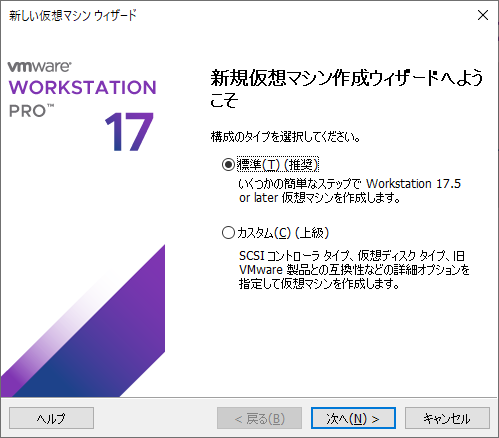Viewport: 499px width, 438px height.
Task: Close the wizard with the X button
Action: pos(483,15)
